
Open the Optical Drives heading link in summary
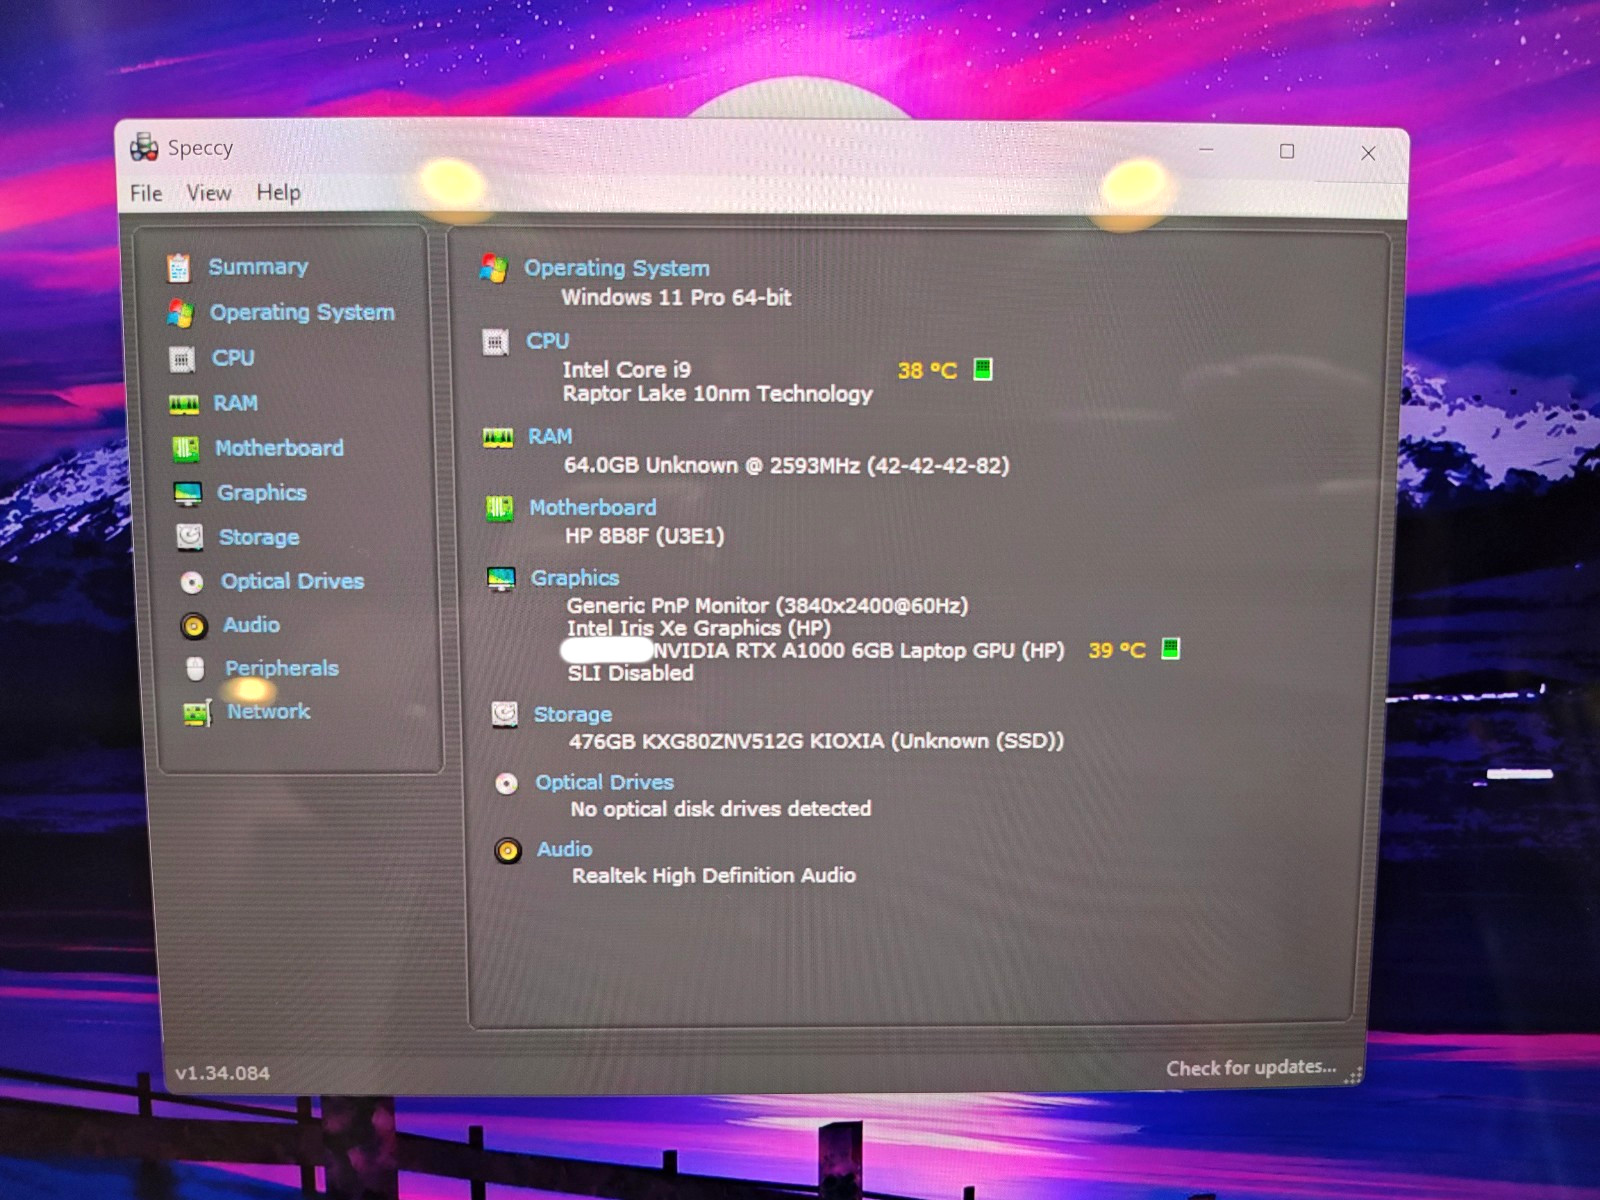pos(605,782)
